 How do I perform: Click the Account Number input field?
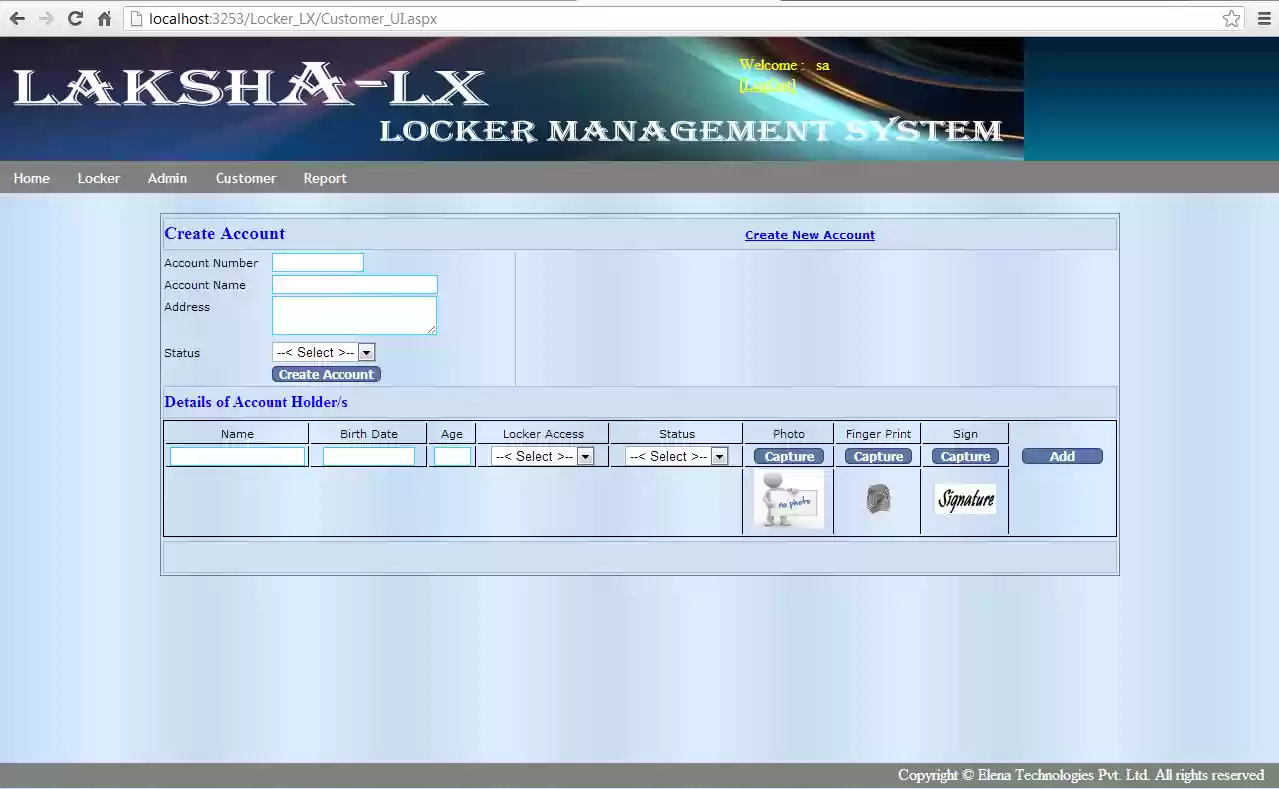click(317, 262)
